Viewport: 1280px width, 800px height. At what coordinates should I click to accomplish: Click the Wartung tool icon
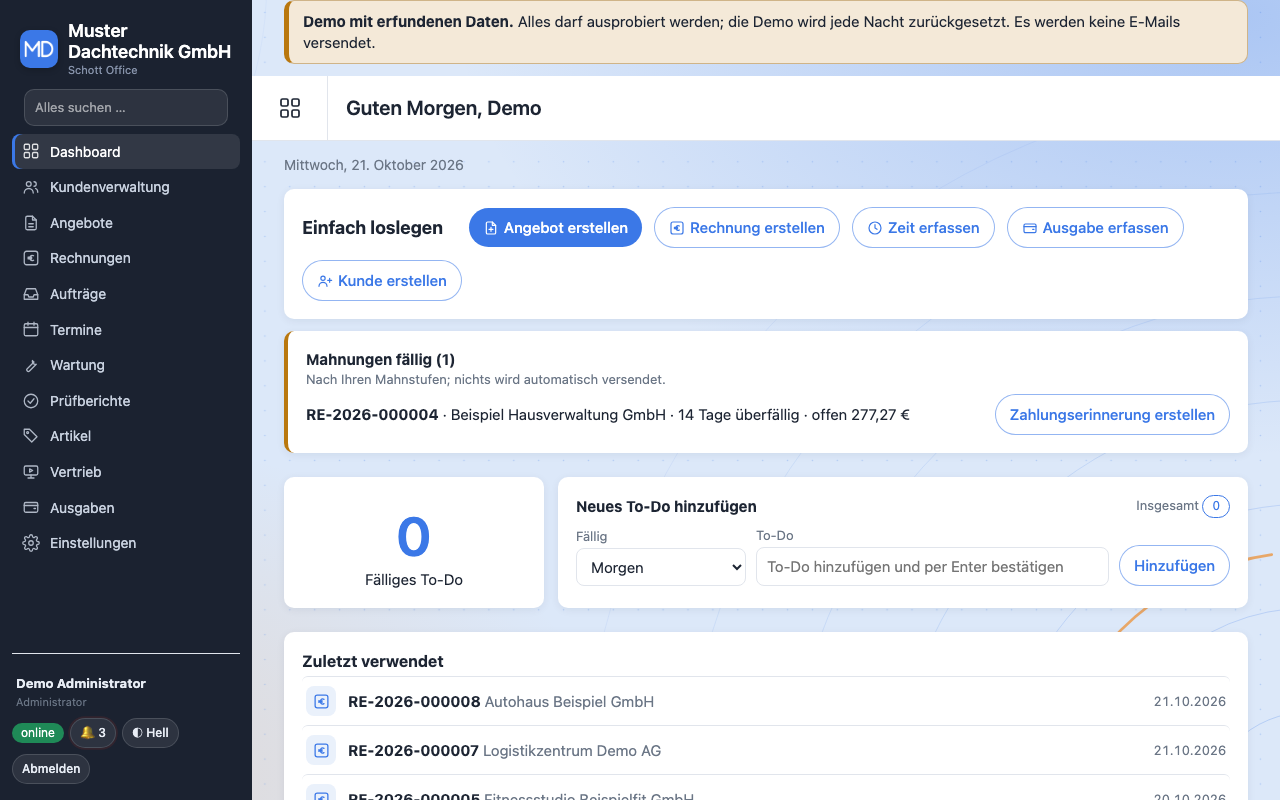31,365
